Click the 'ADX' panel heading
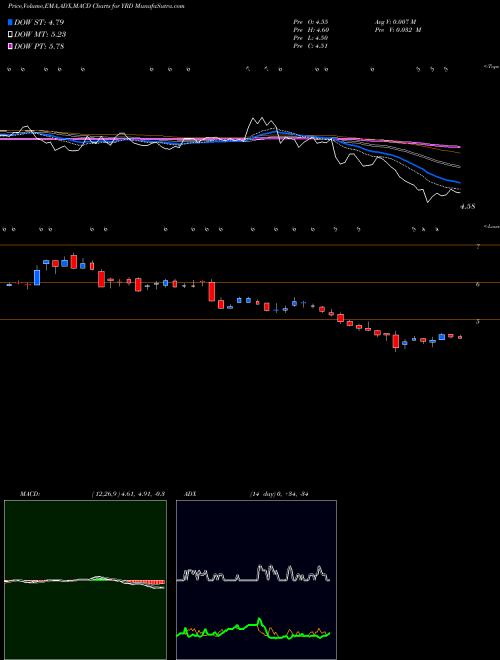500x660 pixels. (191, 494)
